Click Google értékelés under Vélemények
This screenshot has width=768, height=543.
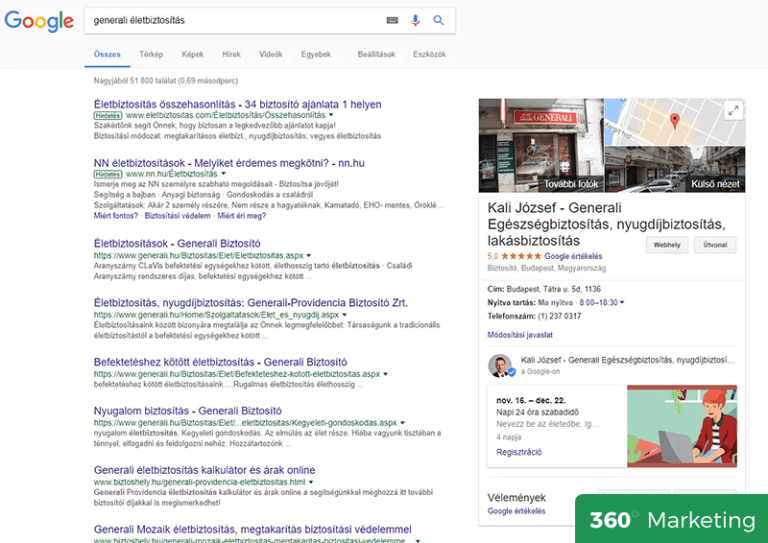[516, 511]
